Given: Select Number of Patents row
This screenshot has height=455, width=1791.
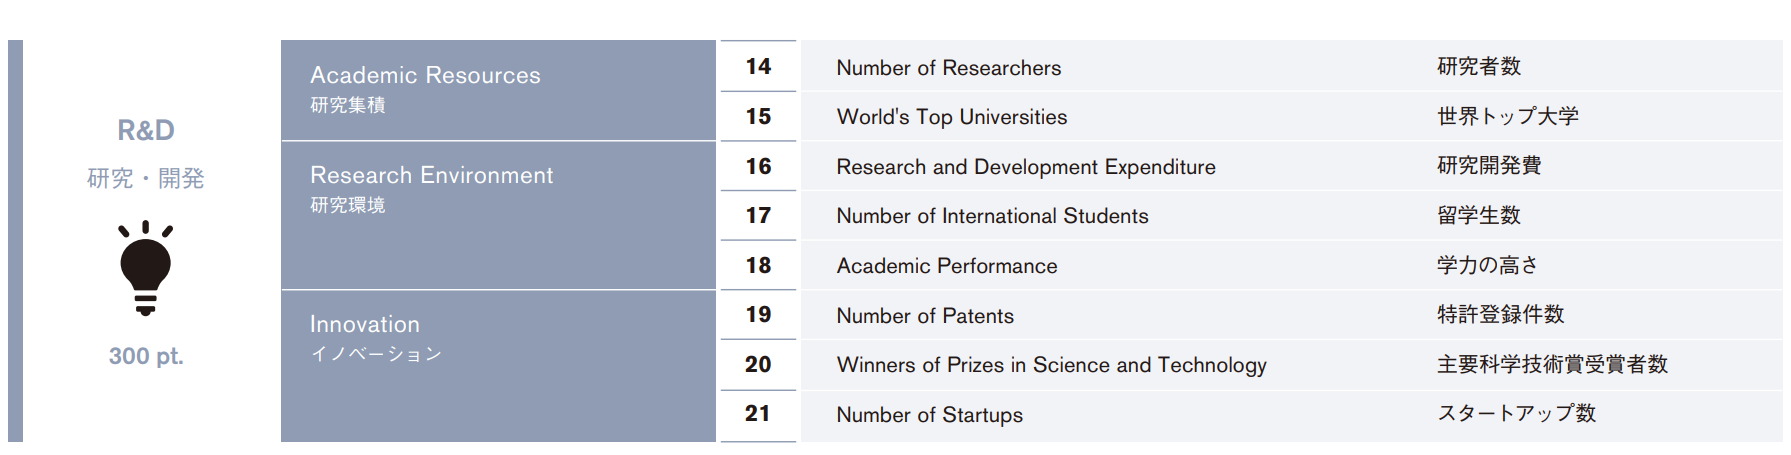Looking at the screenshot, I should click(x=1291, y=315).
